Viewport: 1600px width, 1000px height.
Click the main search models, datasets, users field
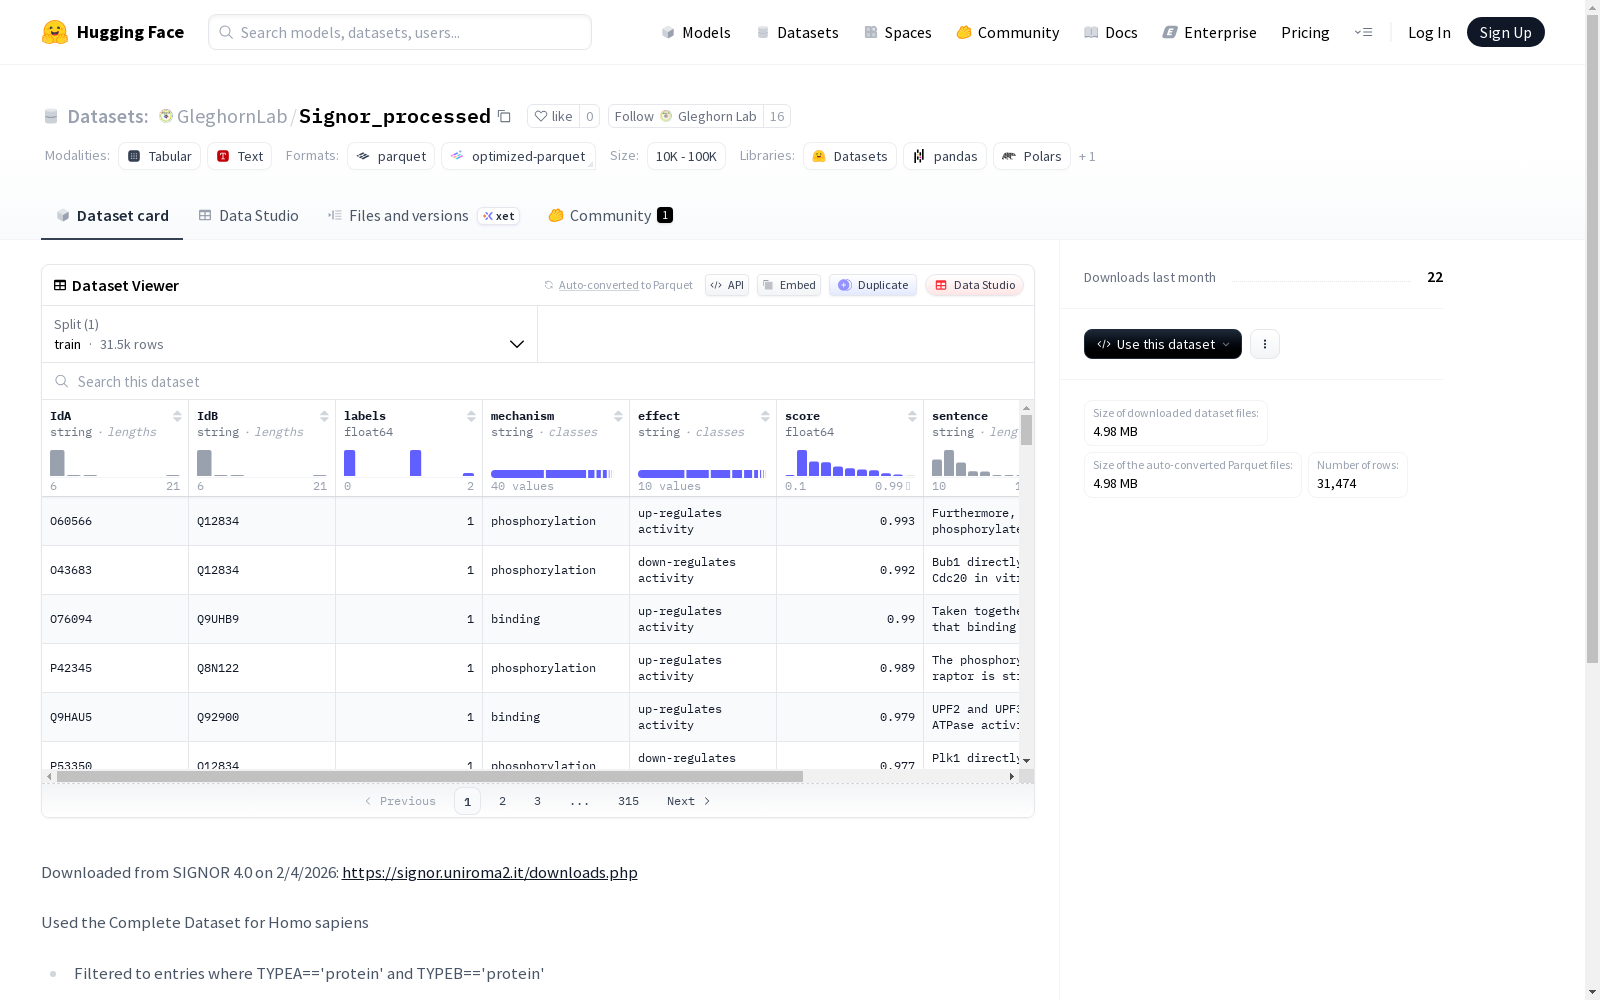pos(400,32)
